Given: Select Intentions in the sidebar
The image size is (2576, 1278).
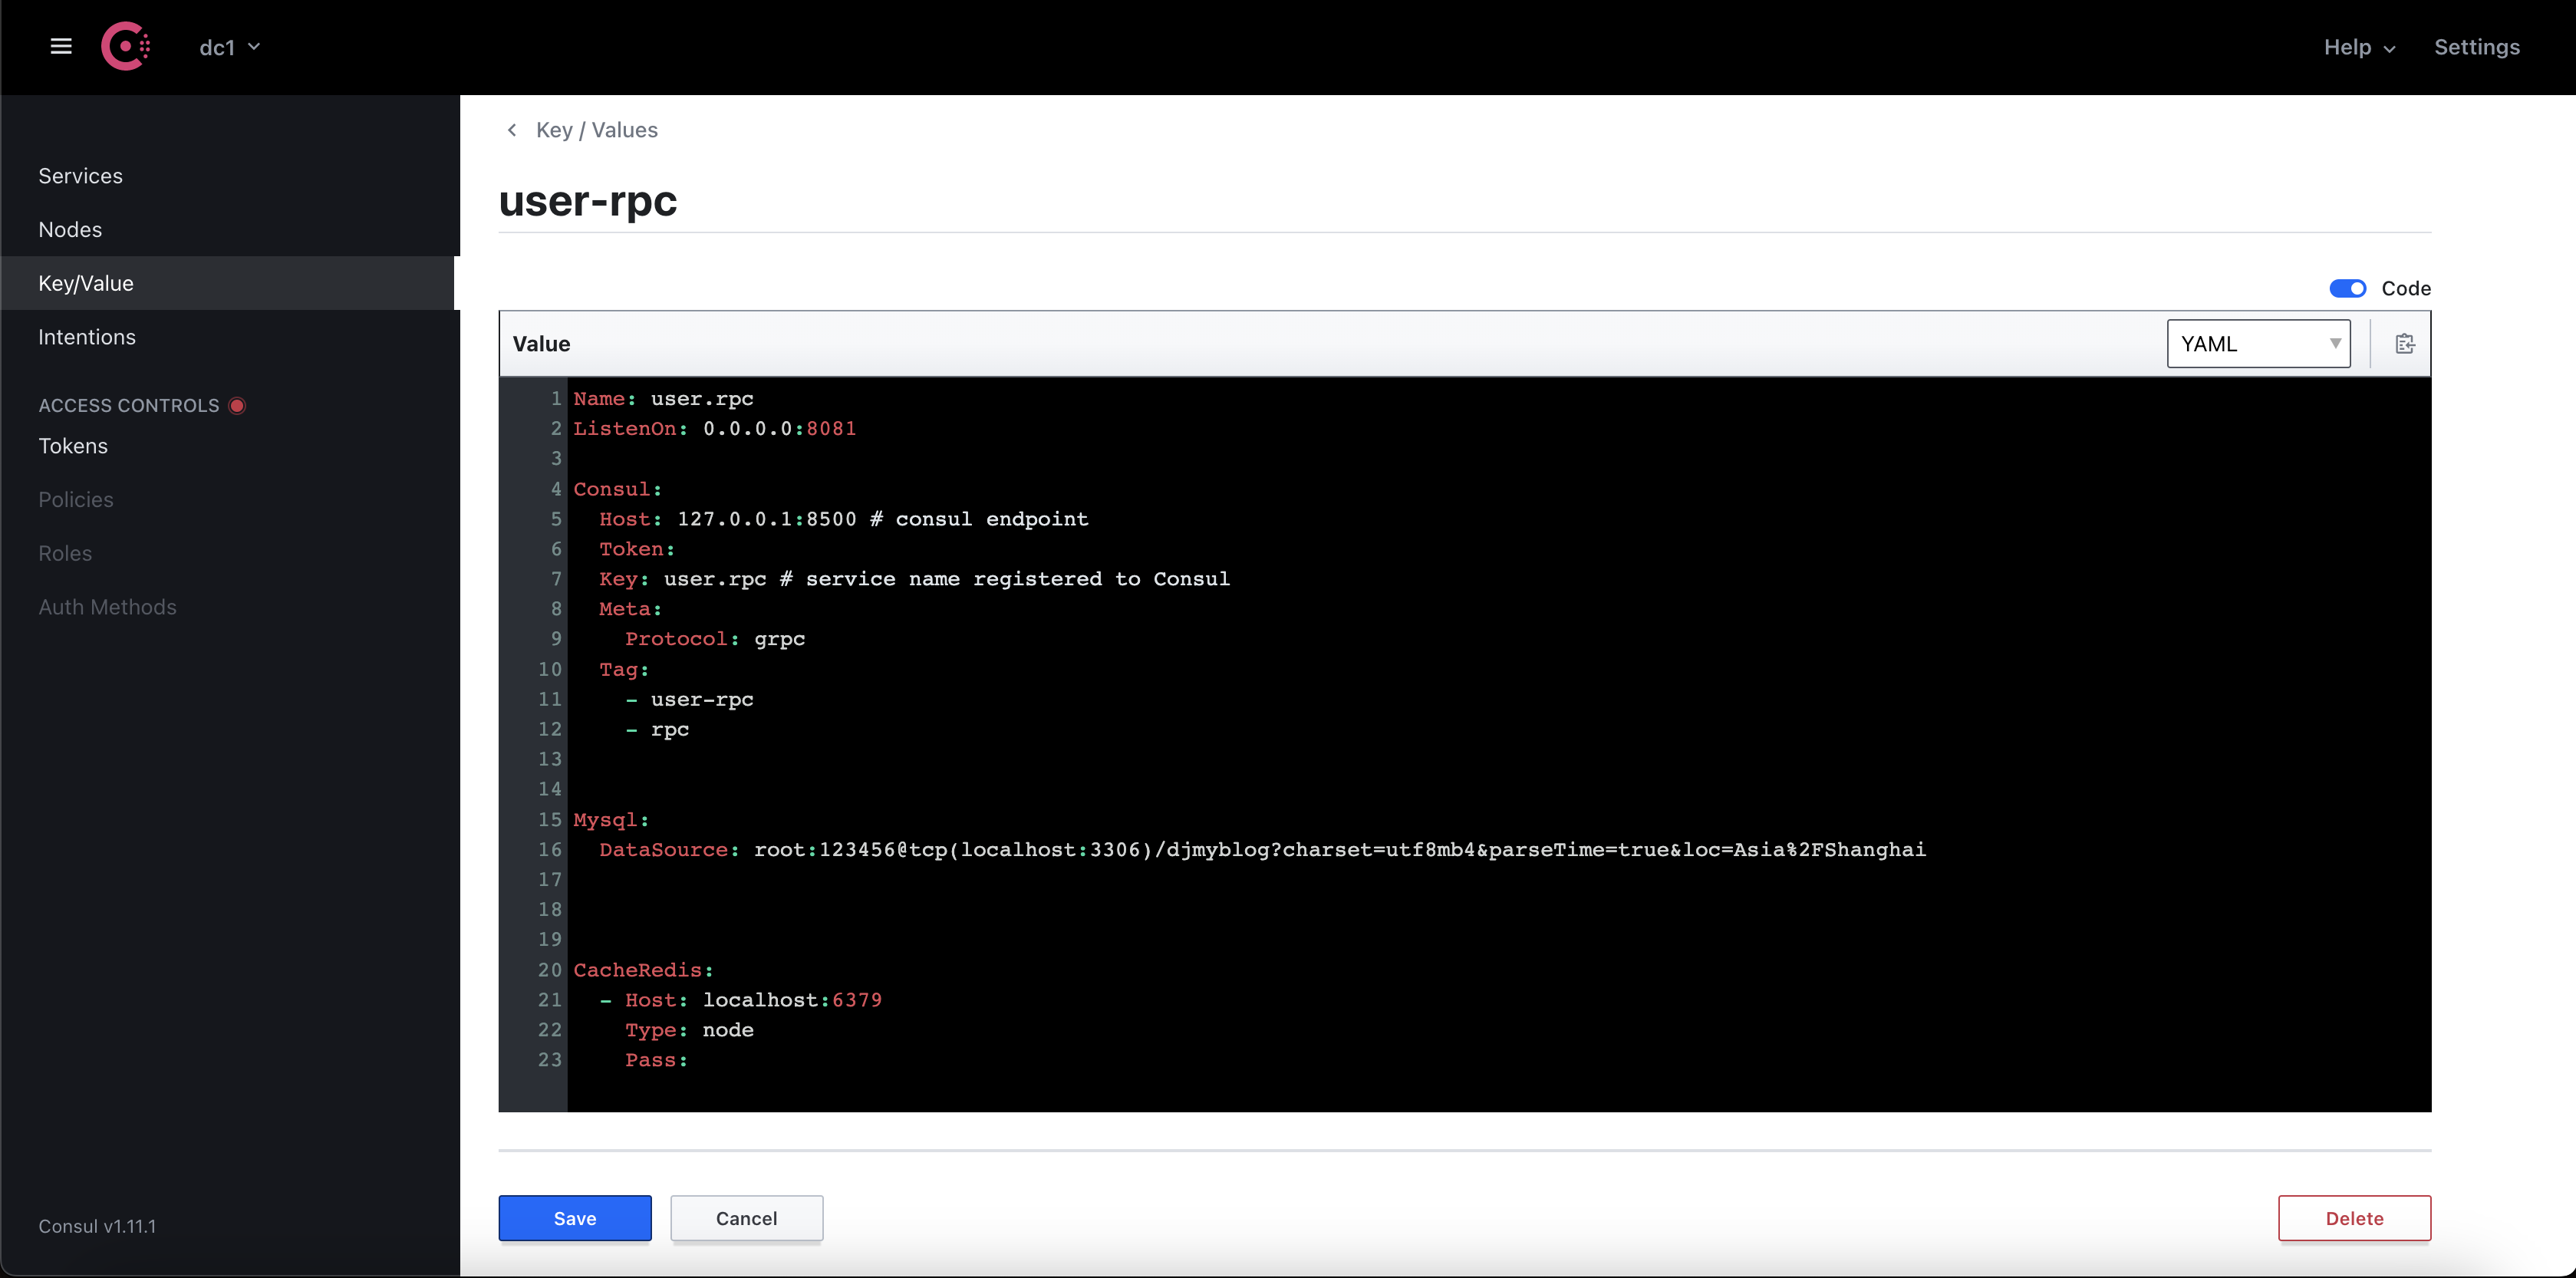Looking at the screenshot, I should tap(87, 337).
